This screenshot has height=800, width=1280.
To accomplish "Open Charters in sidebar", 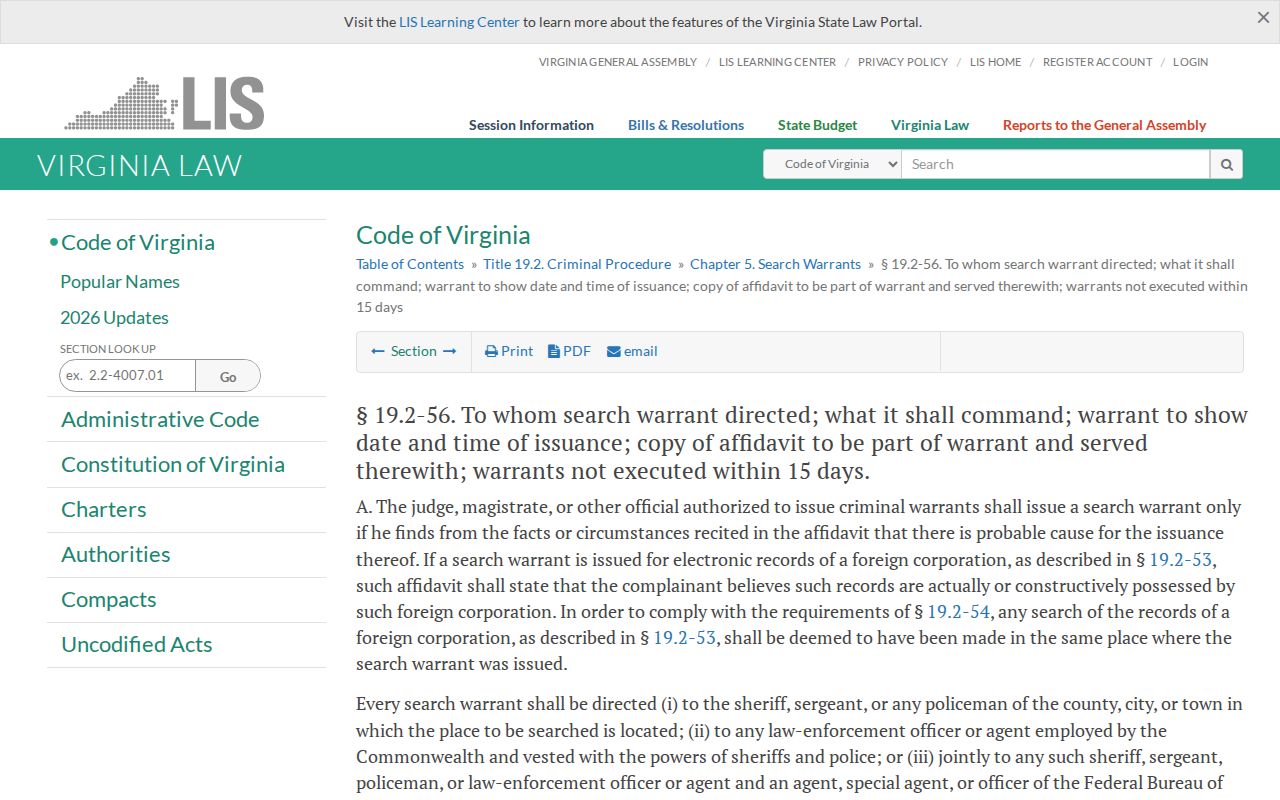I will pyautogui.click(x=104, y=509).
